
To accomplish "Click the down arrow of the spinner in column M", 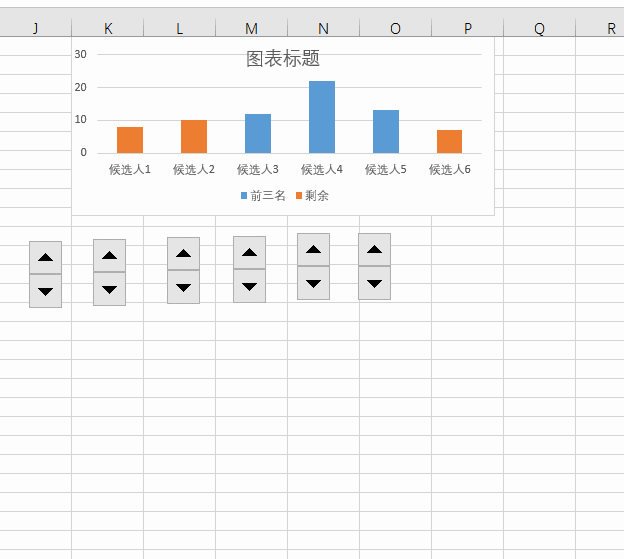I will pos(250,286).
